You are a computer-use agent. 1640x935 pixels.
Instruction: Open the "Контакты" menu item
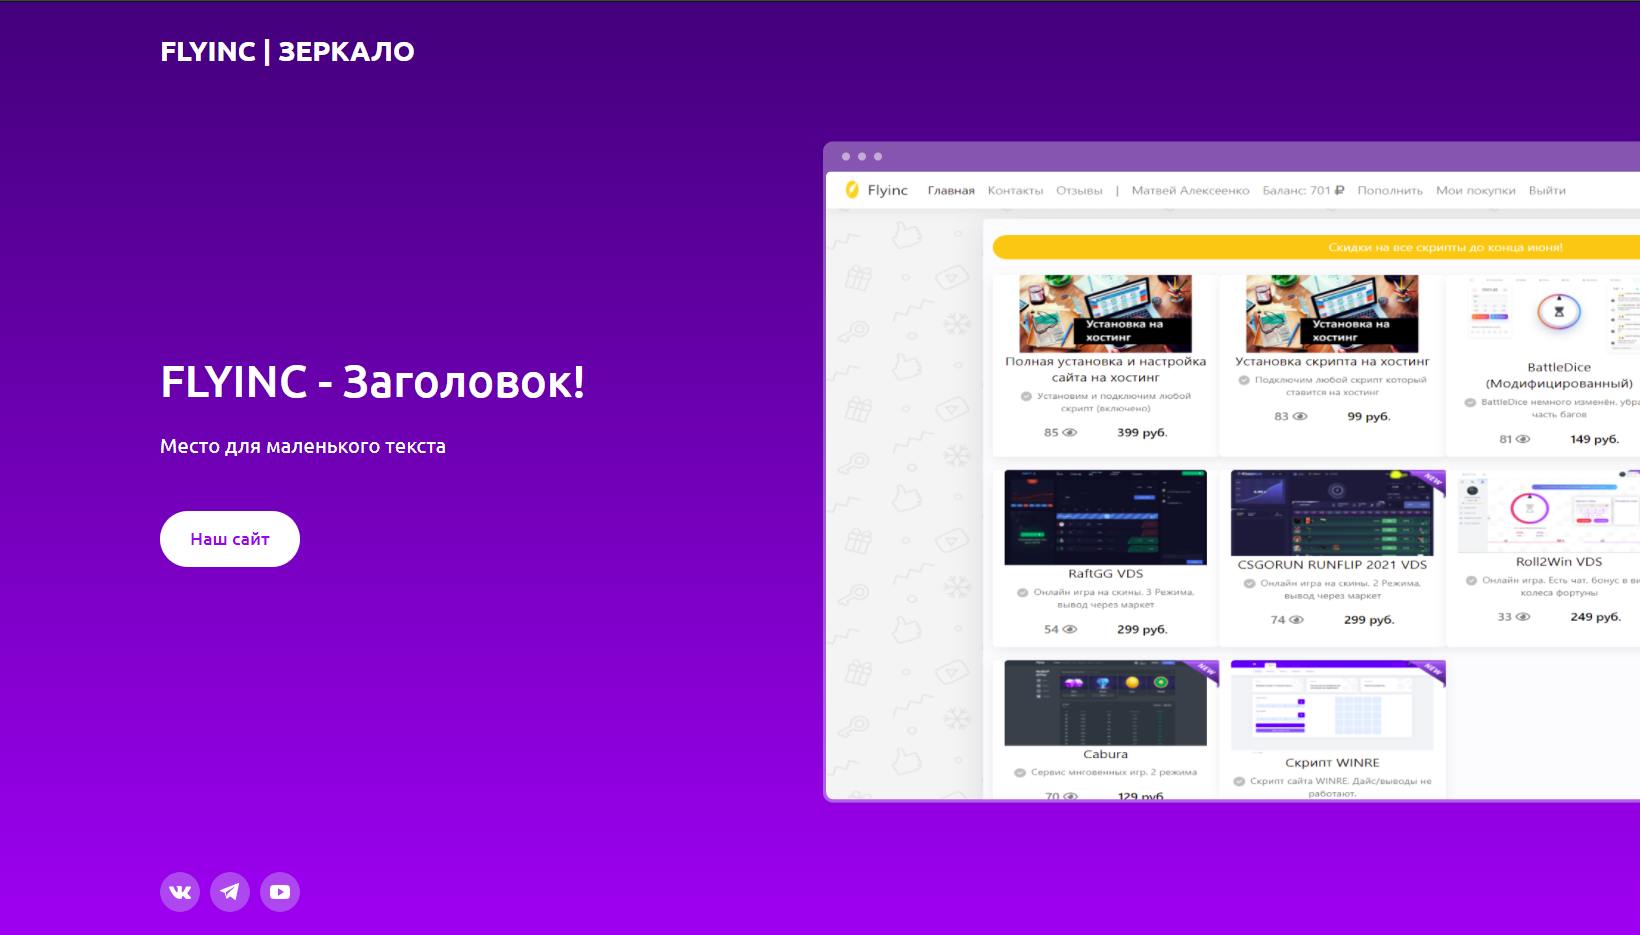(1015, 191)
